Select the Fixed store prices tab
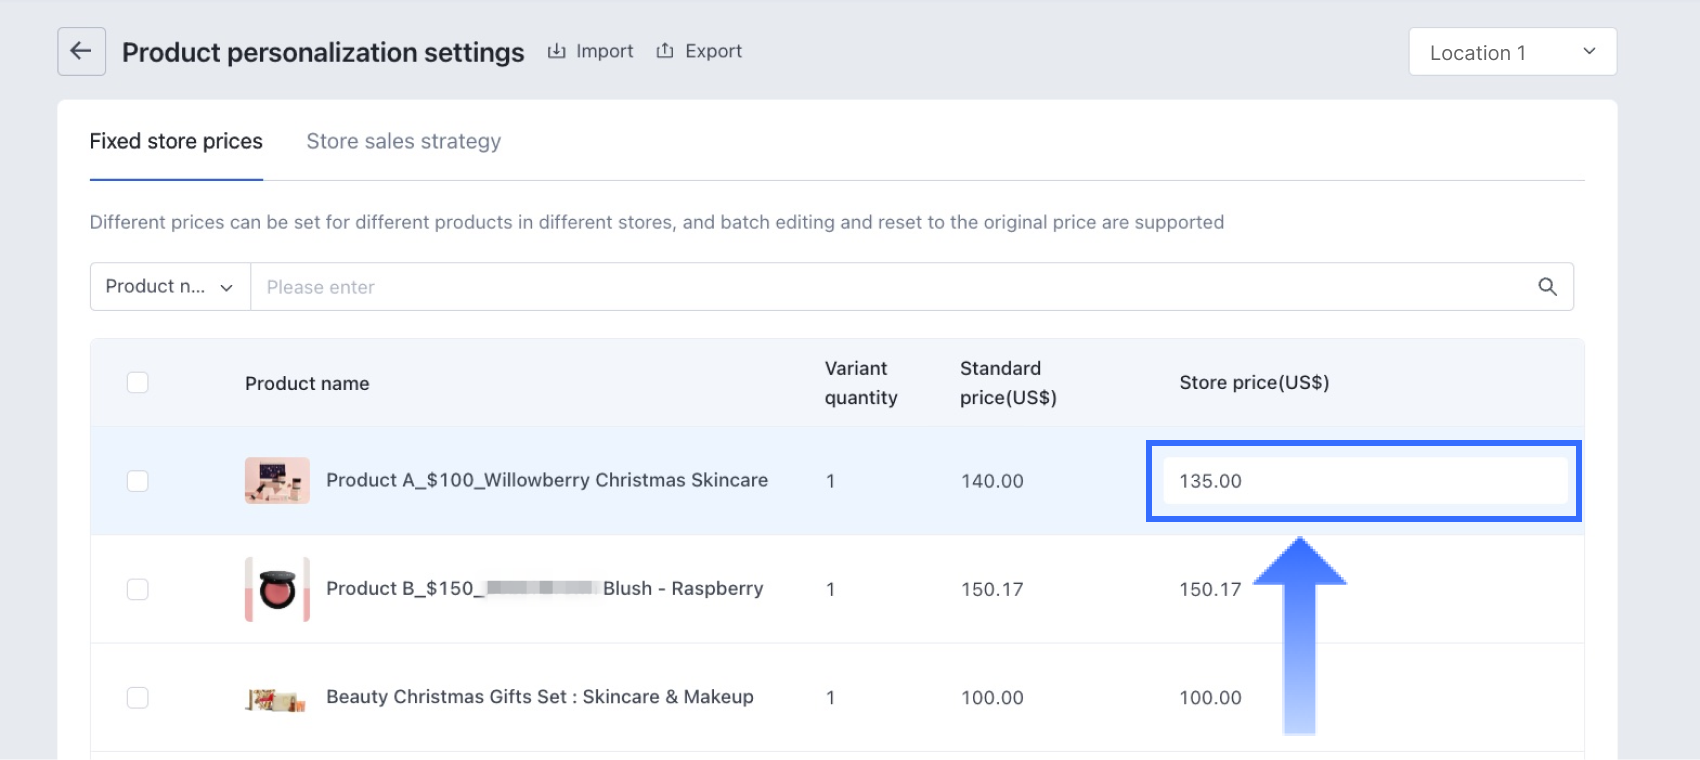This screenshot has height=760, width=1700. pos(176,142)
